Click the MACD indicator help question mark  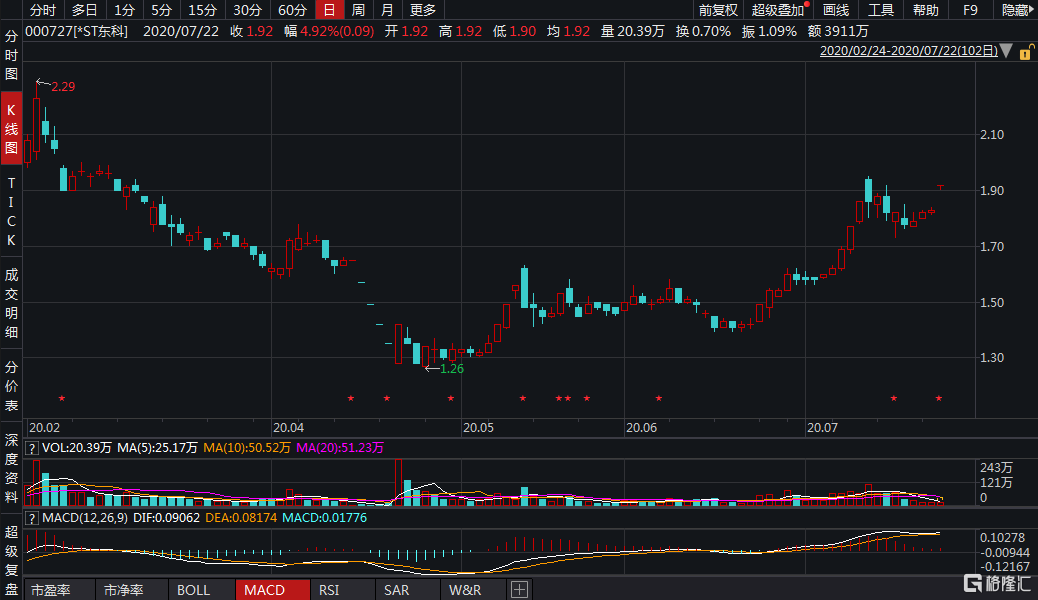[32, 518]
